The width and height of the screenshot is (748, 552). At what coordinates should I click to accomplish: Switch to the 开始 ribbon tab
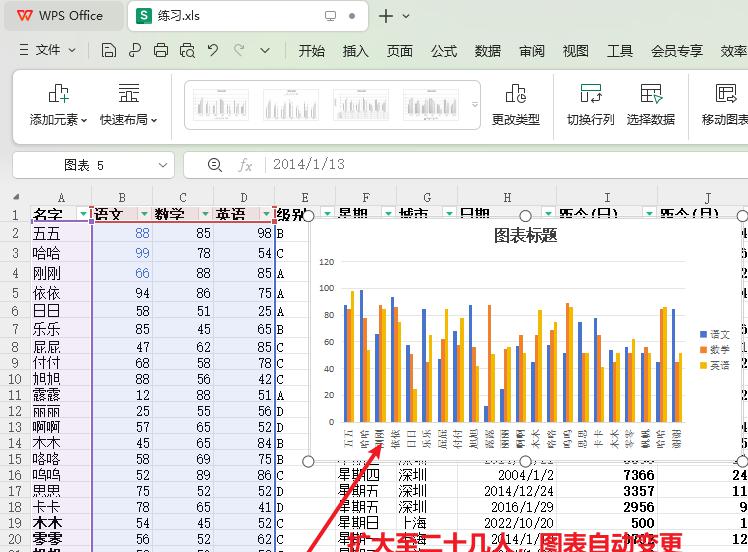tap(312, 51)
